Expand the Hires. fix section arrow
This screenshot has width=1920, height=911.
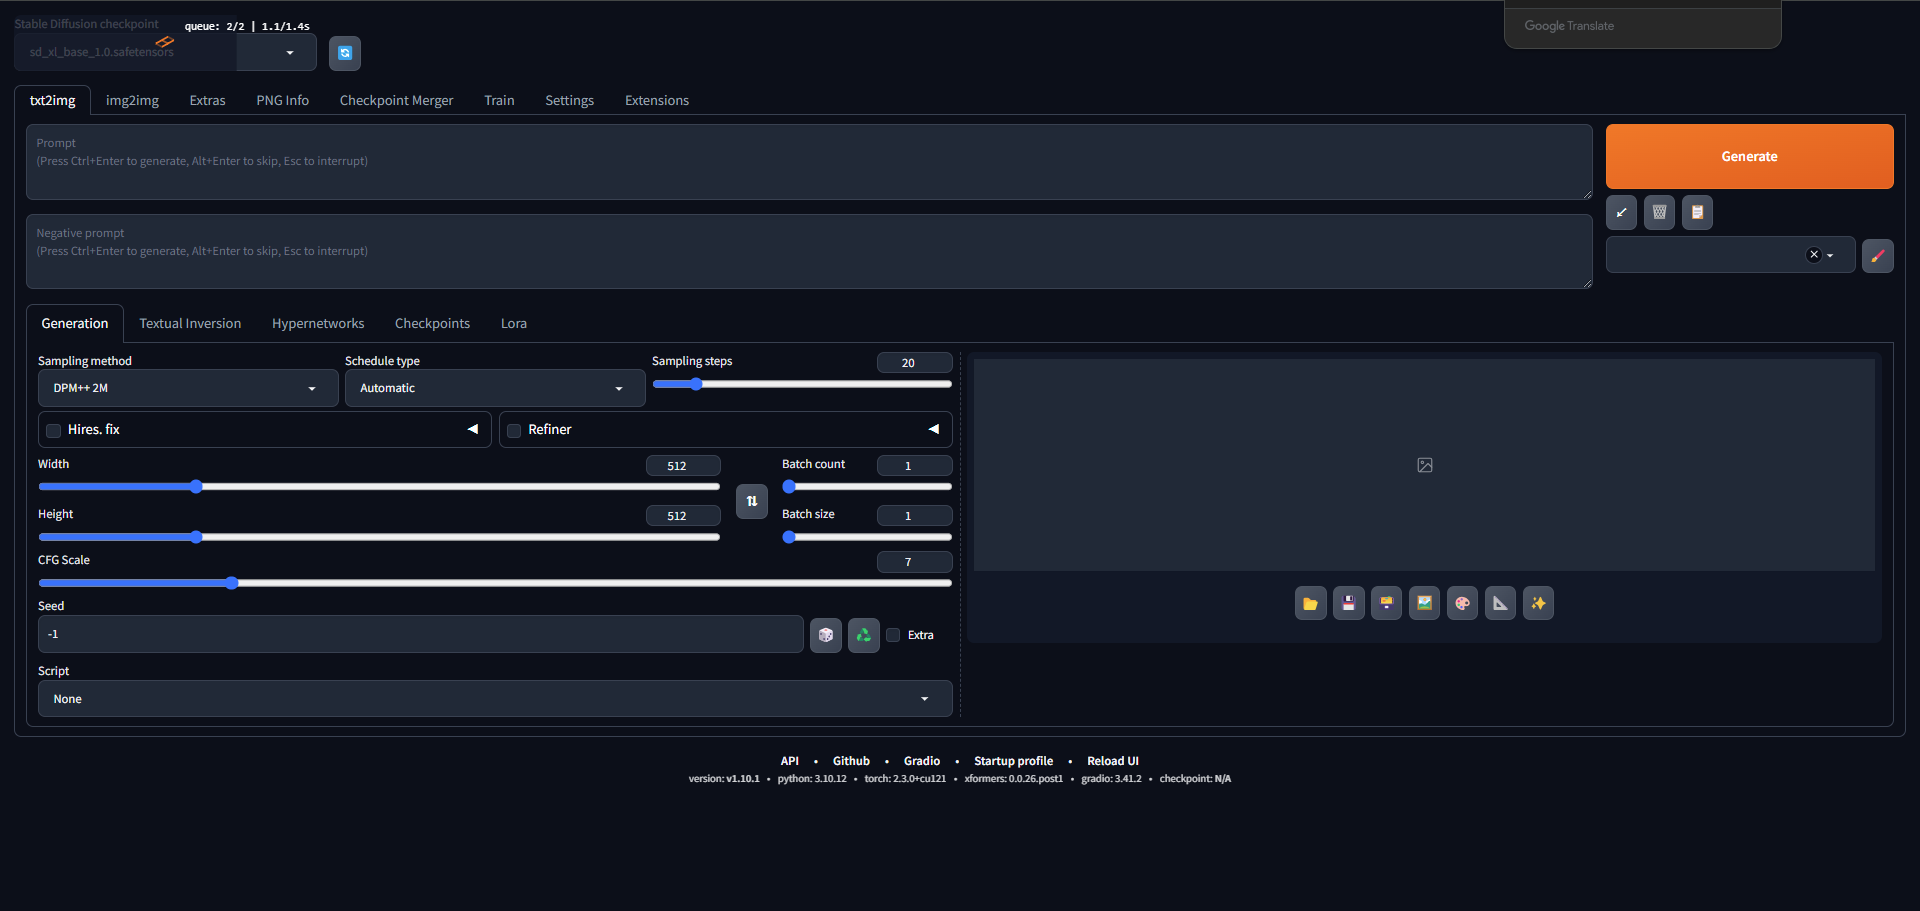473,429
